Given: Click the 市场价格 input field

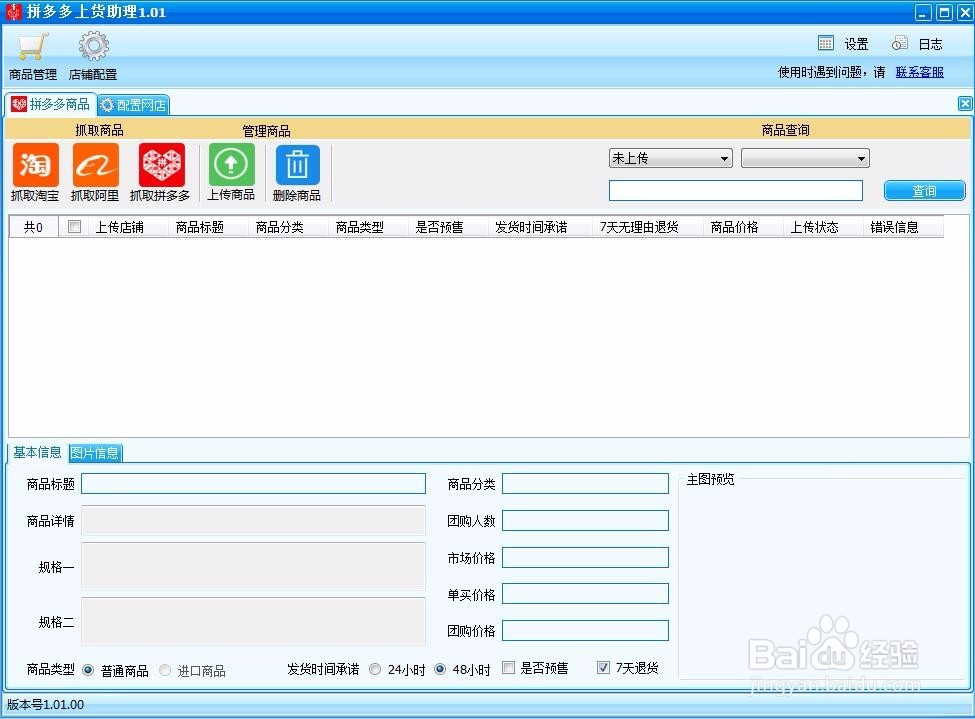Looking at the screenshot, I should click(585, 557).
